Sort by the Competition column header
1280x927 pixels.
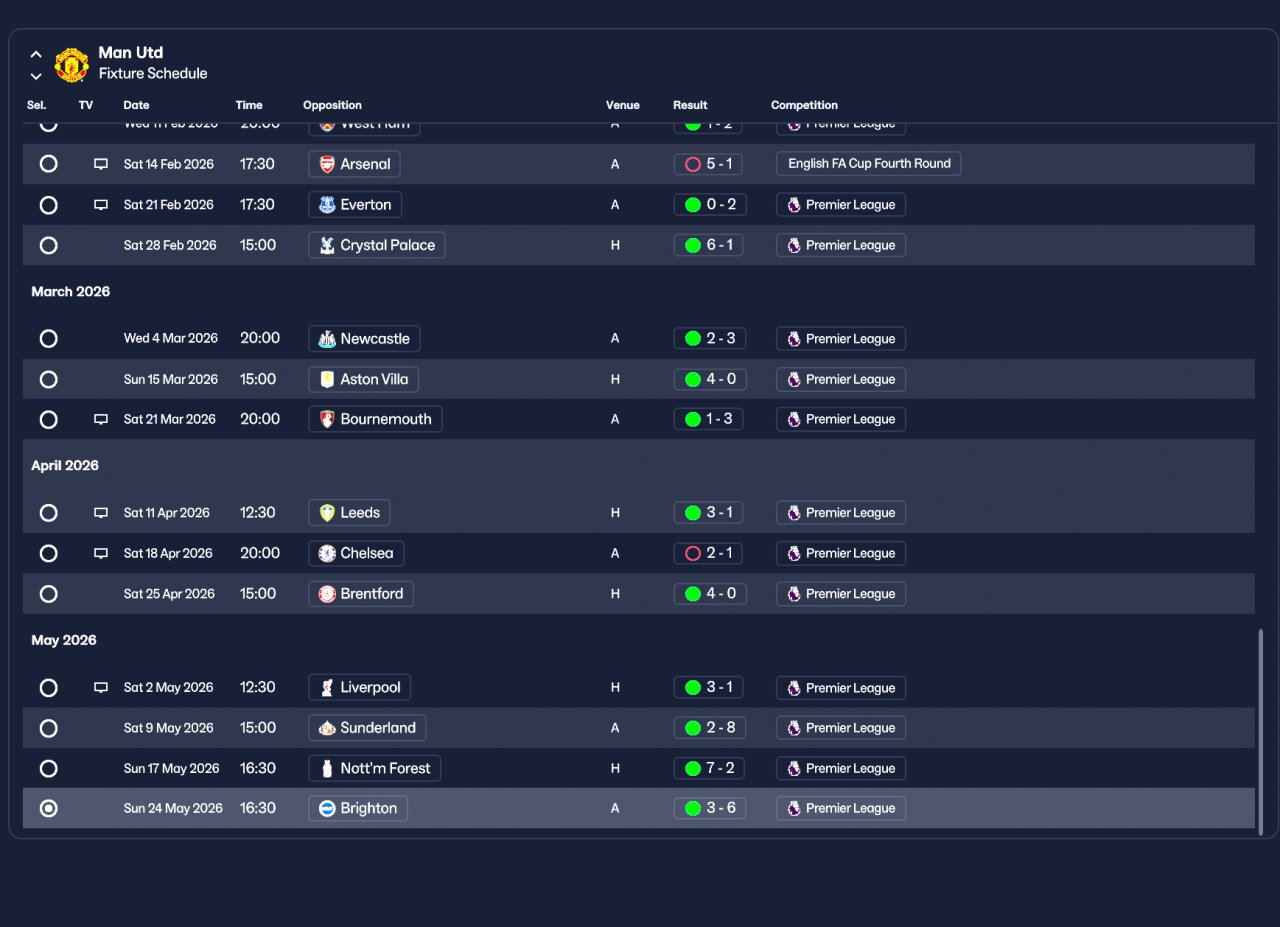(x=804, y=105)
